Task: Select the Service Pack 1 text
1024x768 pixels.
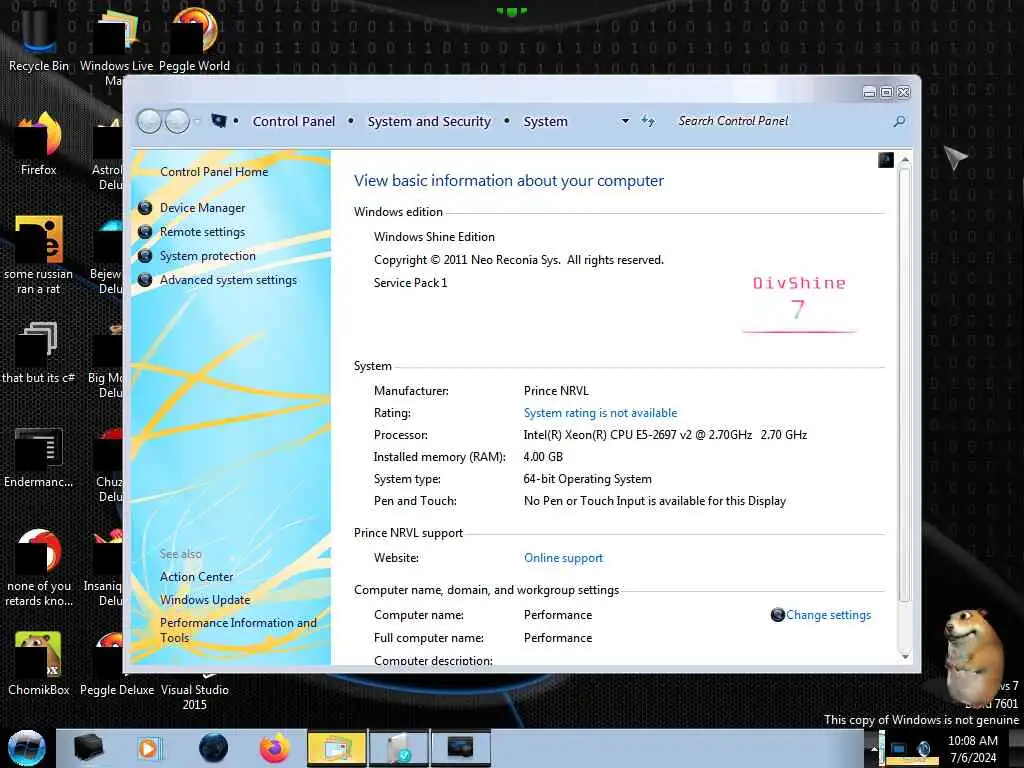Action: pyautogui.click(x=410, y=283)
